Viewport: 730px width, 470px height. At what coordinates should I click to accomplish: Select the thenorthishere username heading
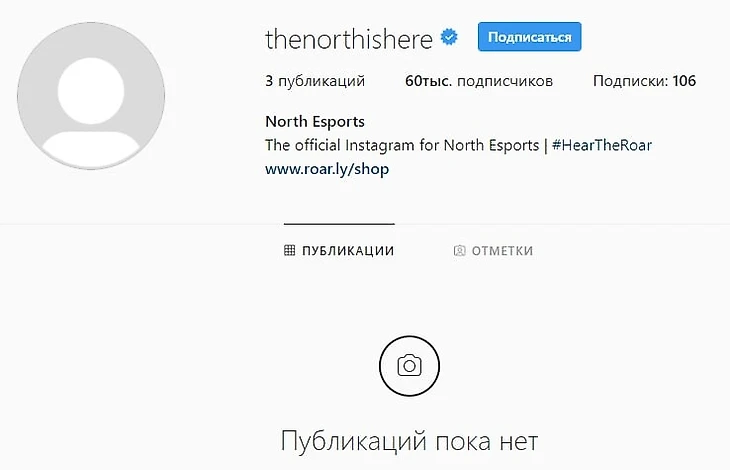pos(349,39)
